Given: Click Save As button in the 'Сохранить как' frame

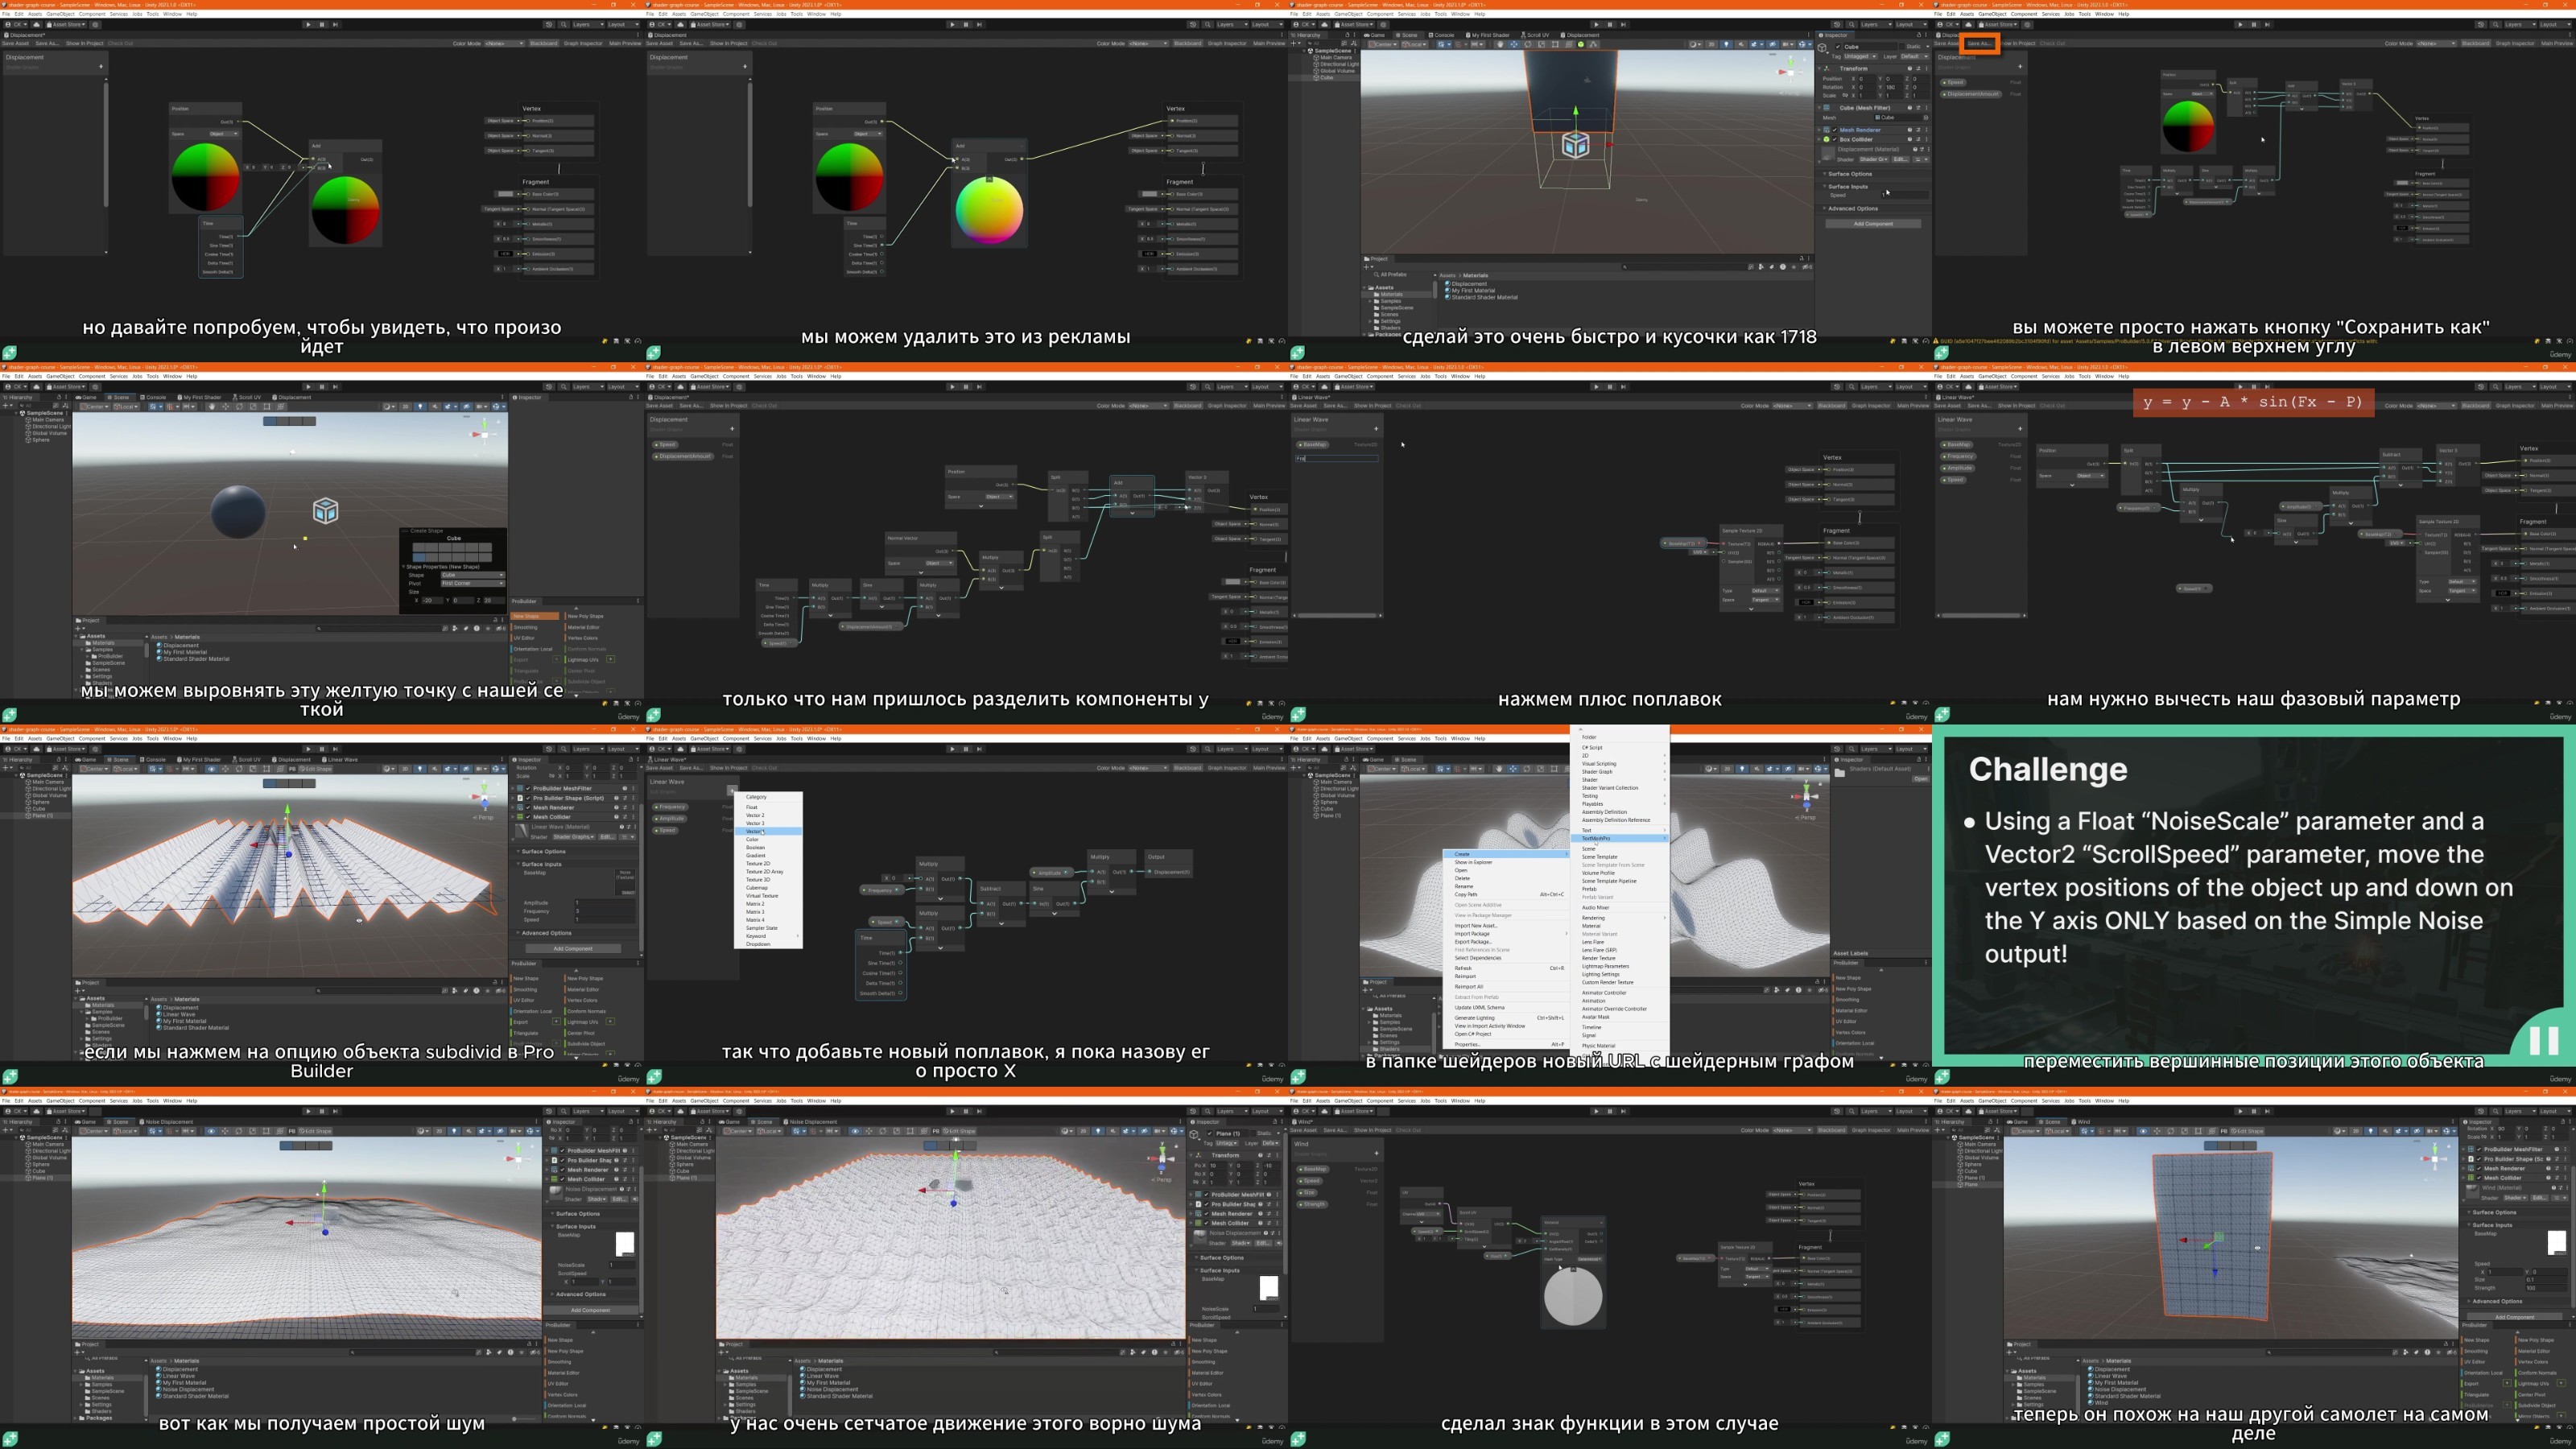Looking at the screenshot, I should 1979,43.
